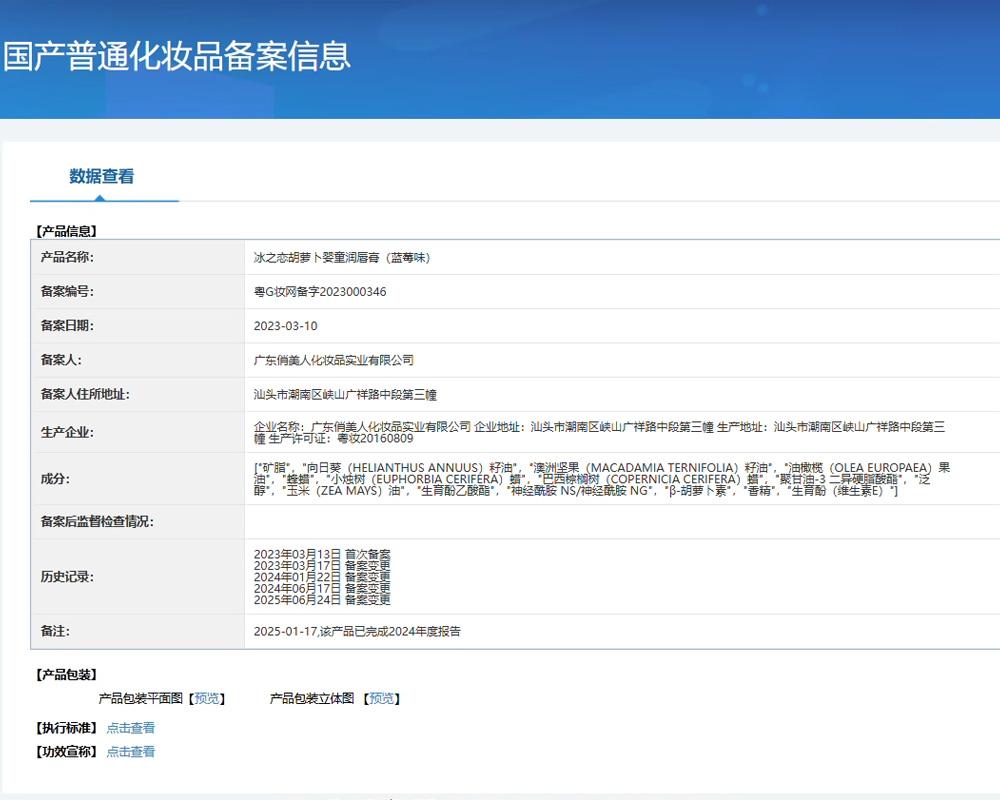This screenshot has width=1000, height=800.
Task: Click the 2025年06月24日 备案变更 history entry
Action: click(x=322, y=600)
